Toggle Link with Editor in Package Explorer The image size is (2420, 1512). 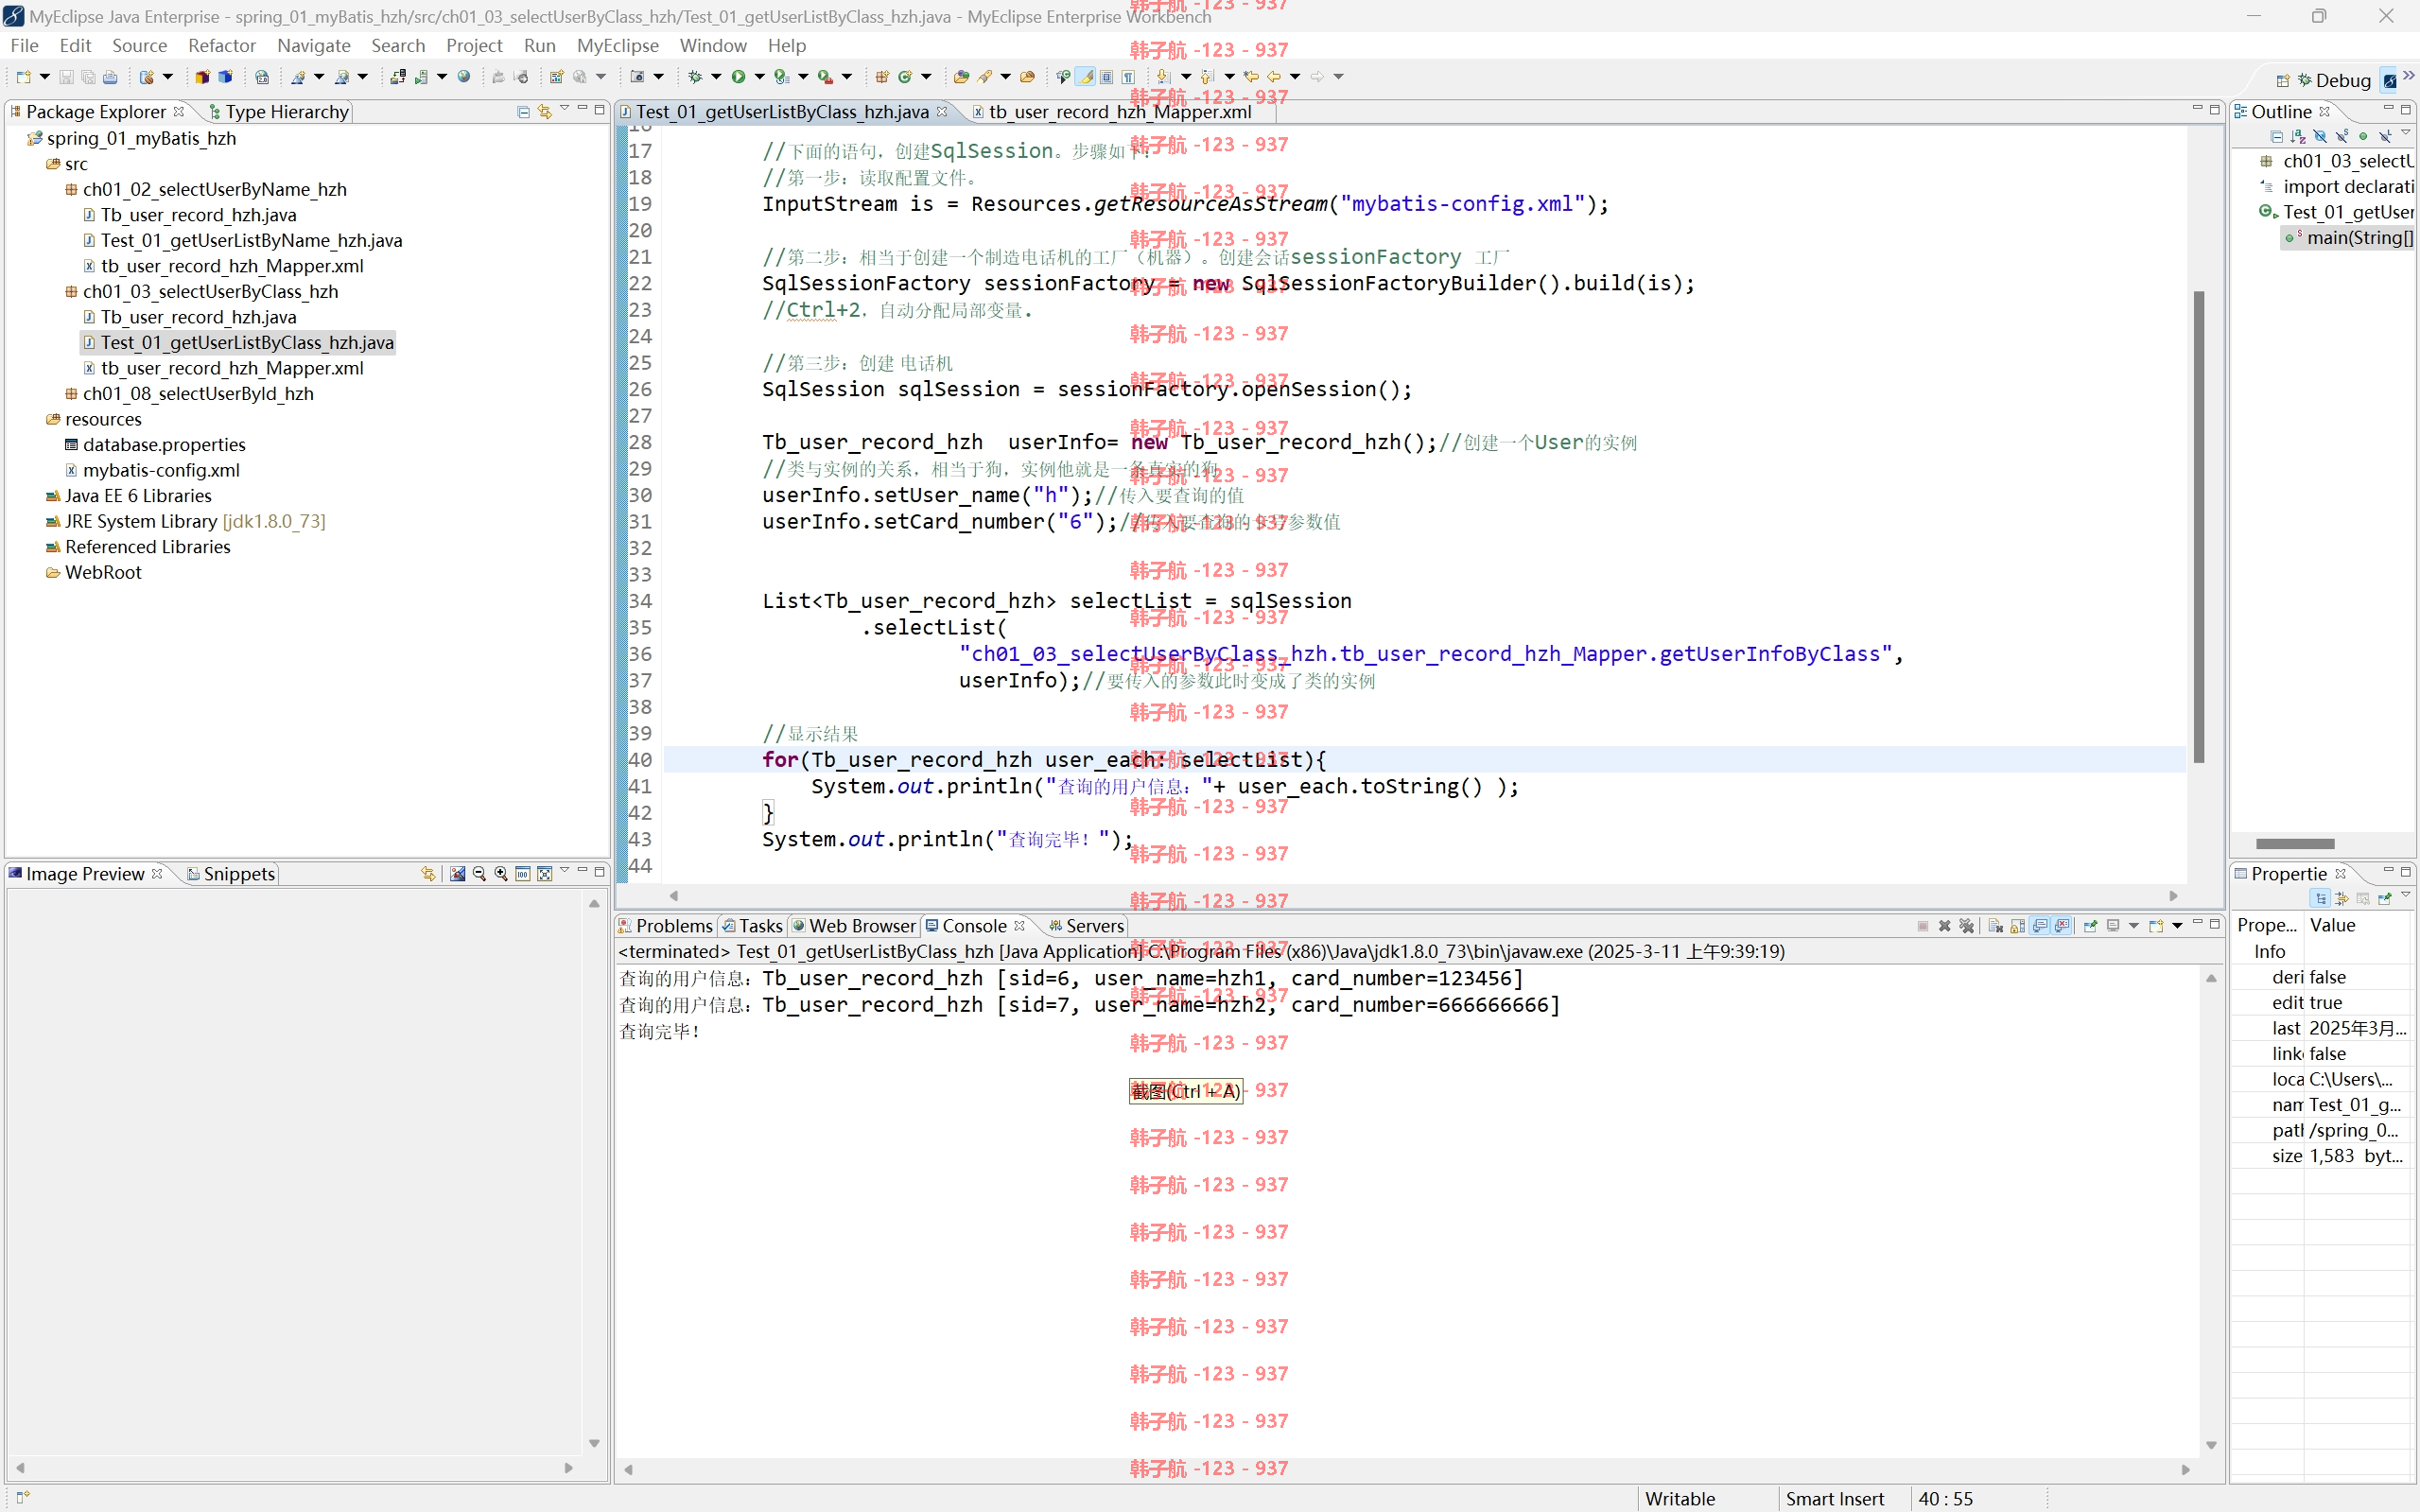(545, 111)
